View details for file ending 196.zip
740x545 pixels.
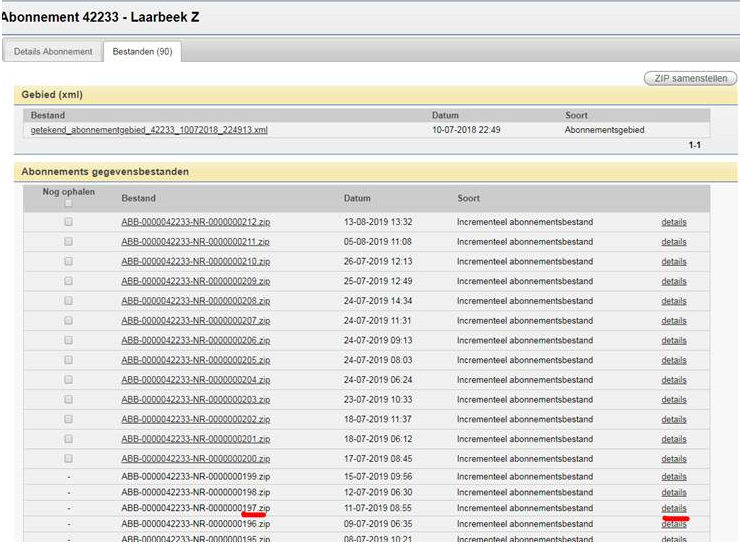(x=673, y=524)
